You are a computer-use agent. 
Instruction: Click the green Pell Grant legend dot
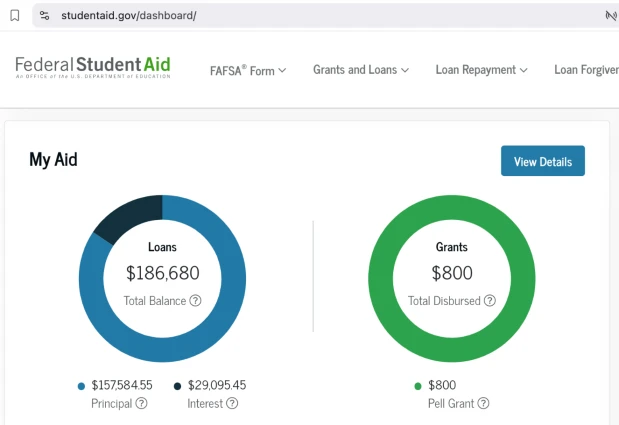coord(417,386)
